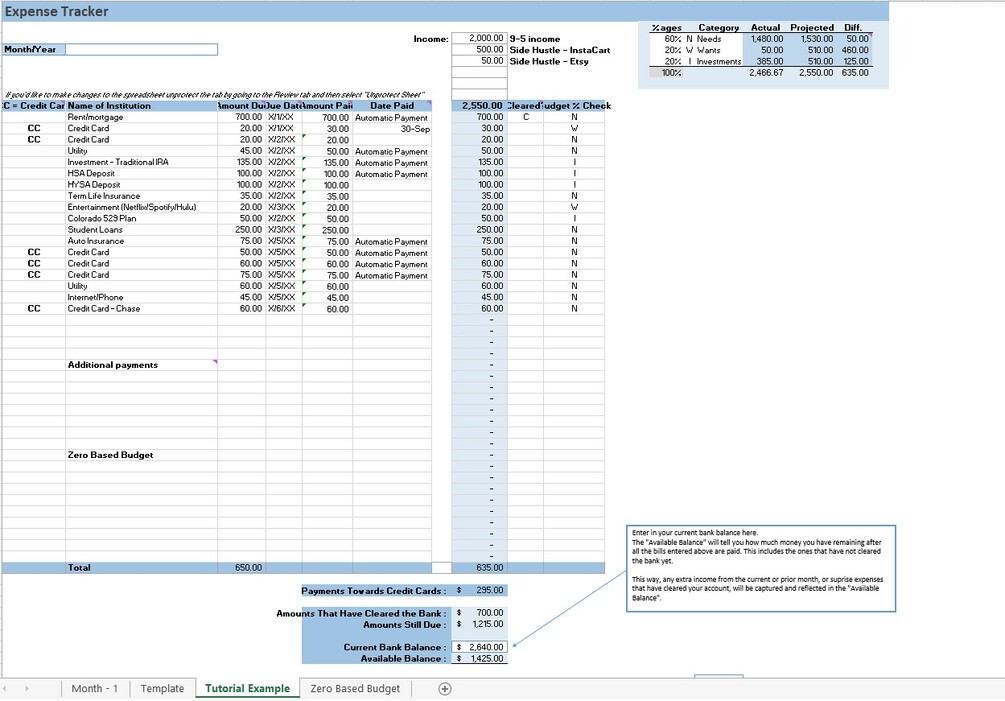Add a new sheet with the plus icon
The width and height of the screenshot is (1005, 701).
[x=444, y=689]
